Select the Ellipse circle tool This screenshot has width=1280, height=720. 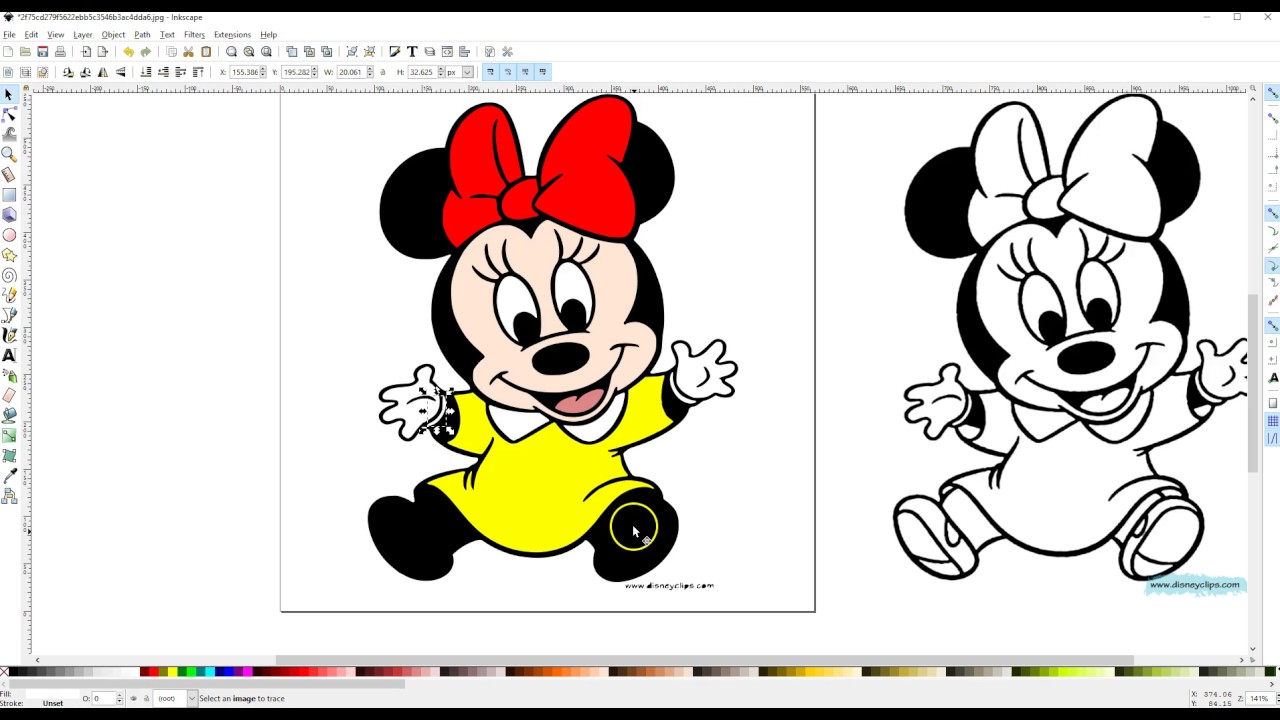coord(9,236)
